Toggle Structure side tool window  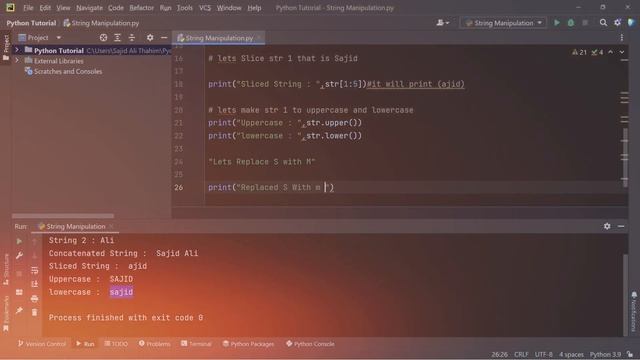[x=6, y=269]
